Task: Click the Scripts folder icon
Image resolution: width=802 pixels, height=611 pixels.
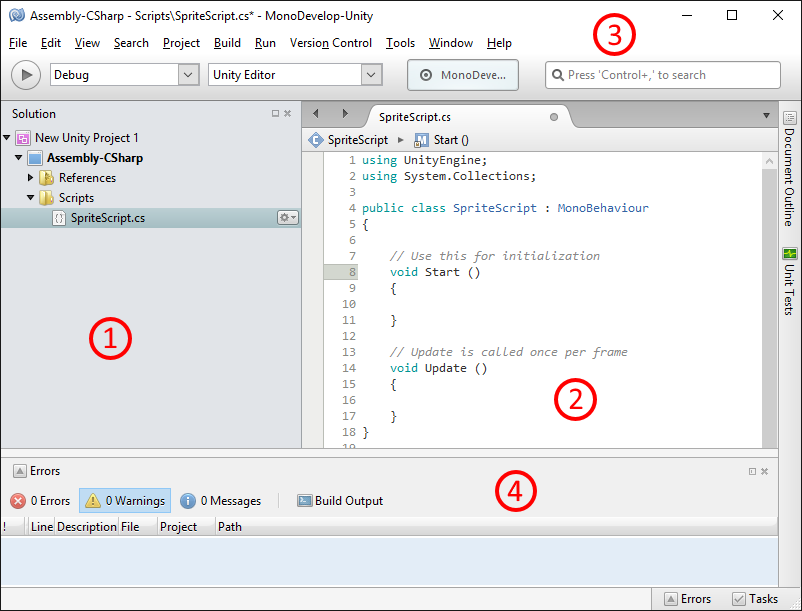Action: click(x=47, y=198)
